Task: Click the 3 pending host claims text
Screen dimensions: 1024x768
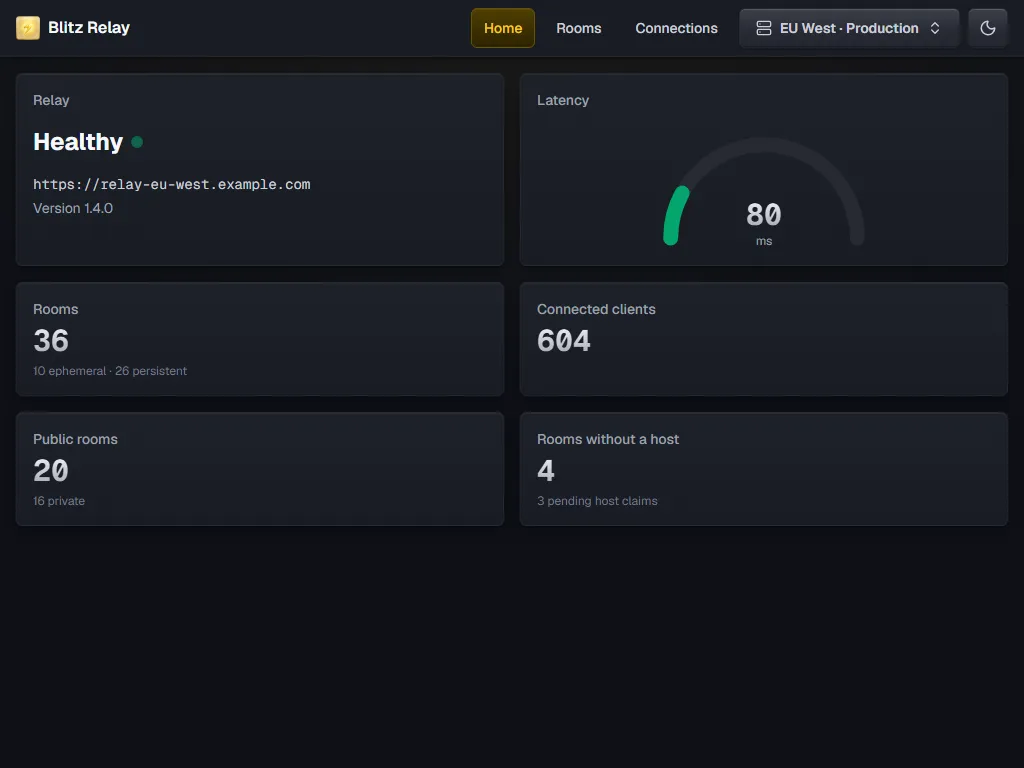Action: coord(597,501)
